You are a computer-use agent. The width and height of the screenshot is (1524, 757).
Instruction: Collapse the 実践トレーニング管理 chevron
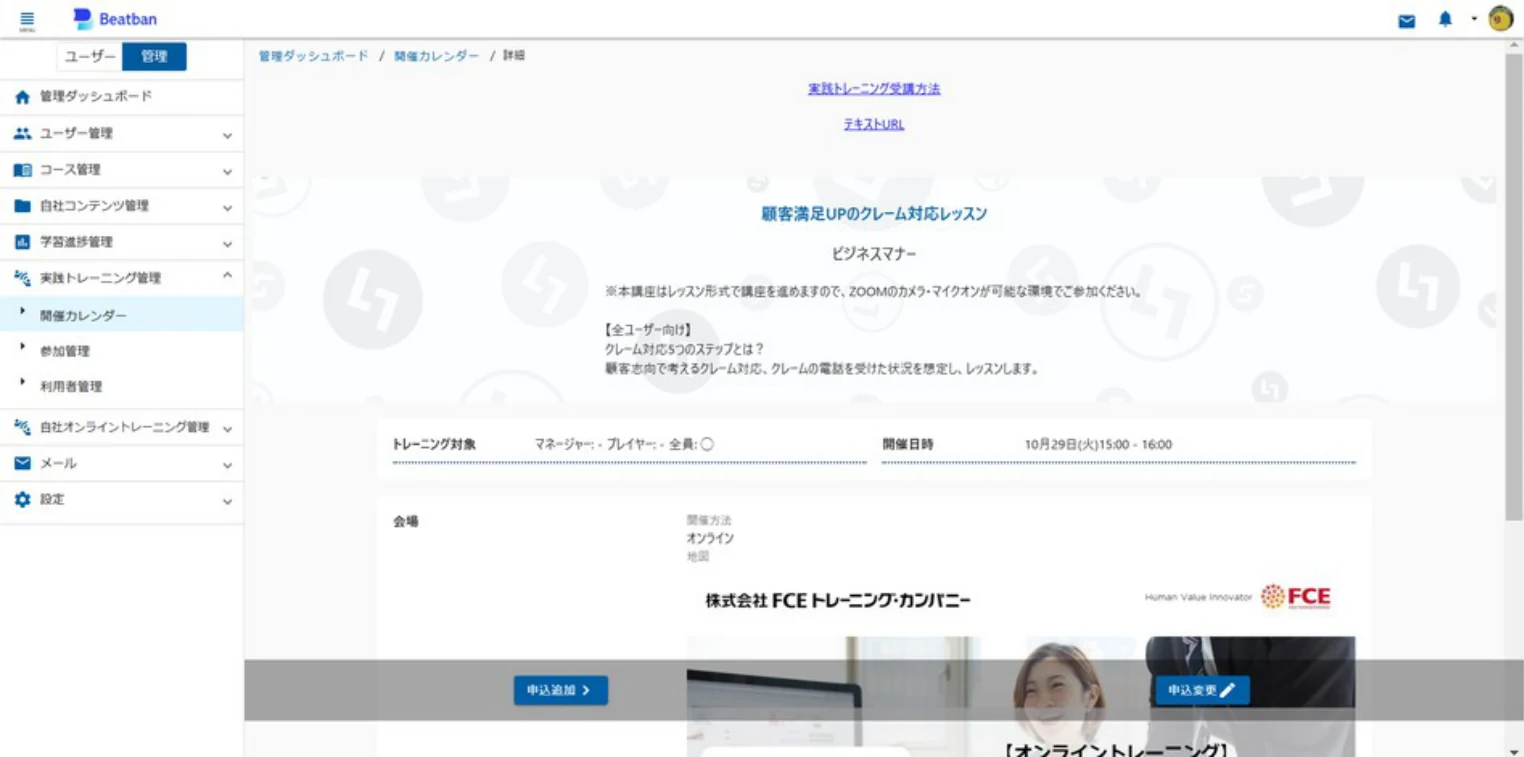(x=227, y=275)
